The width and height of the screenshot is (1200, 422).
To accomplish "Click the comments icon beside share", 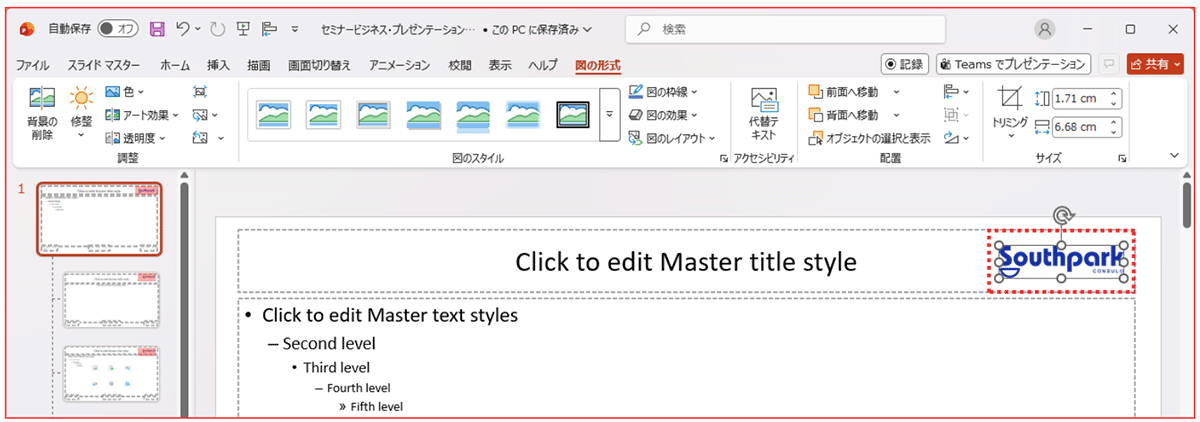I will point(1108,64).
